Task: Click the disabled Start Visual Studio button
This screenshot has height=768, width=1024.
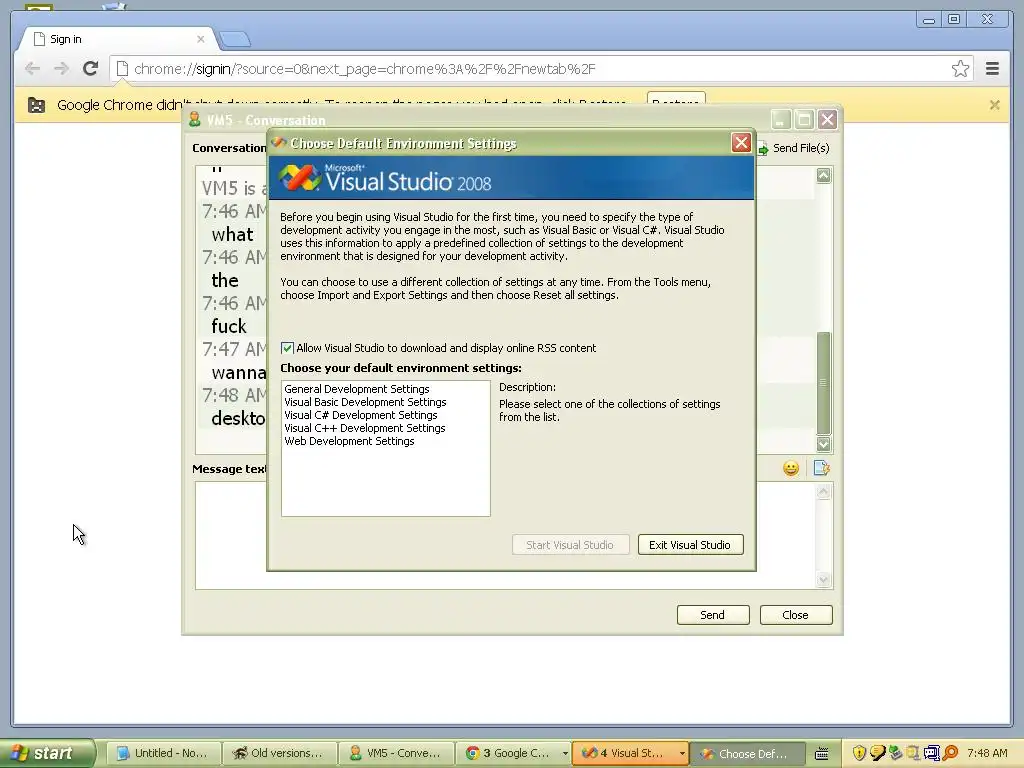Action: pyautogui.click(x=570, y=545)
